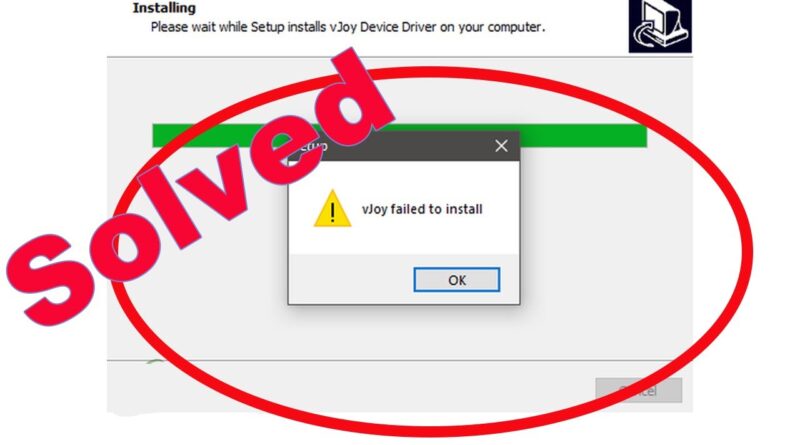Close the Setup error dialog with the X

pyautogui.click(x=501, y=146)
